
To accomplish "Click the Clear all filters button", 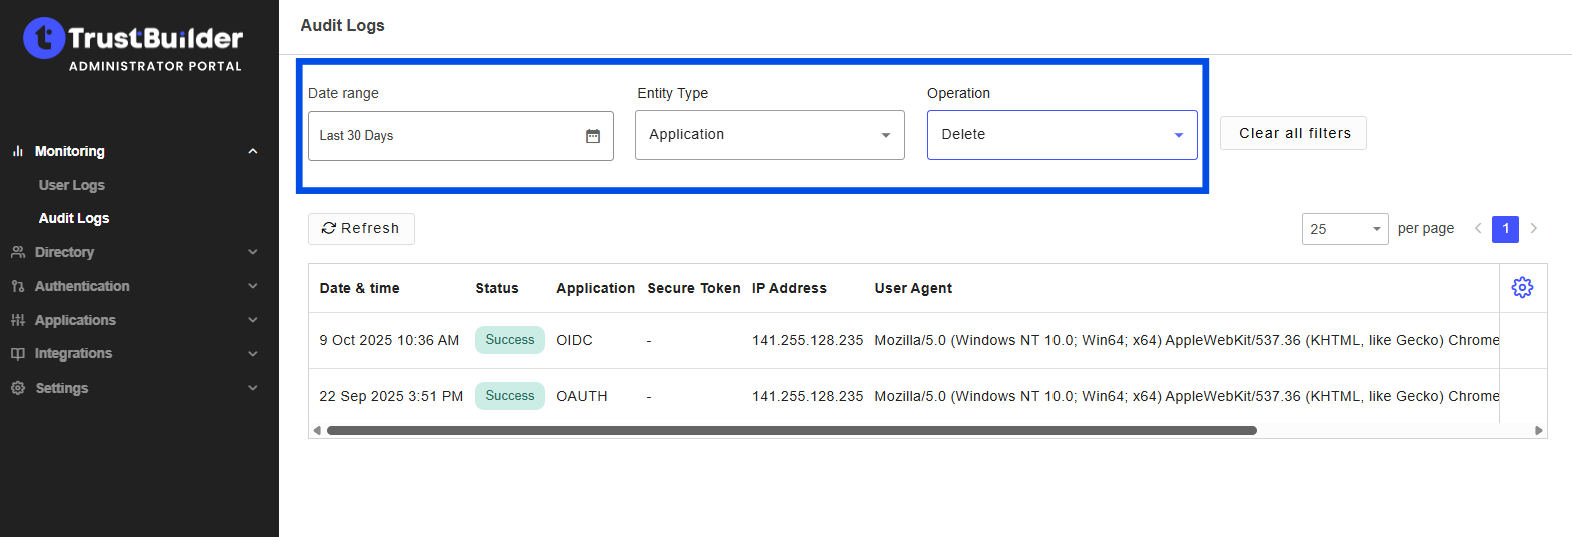I will point(1293,133).
